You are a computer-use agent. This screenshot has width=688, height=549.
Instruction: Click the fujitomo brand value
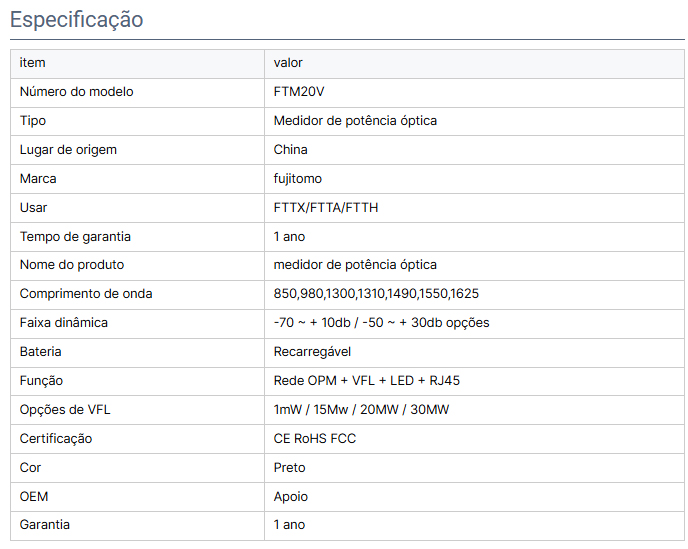pyautogui.click(x=298, y=179)
